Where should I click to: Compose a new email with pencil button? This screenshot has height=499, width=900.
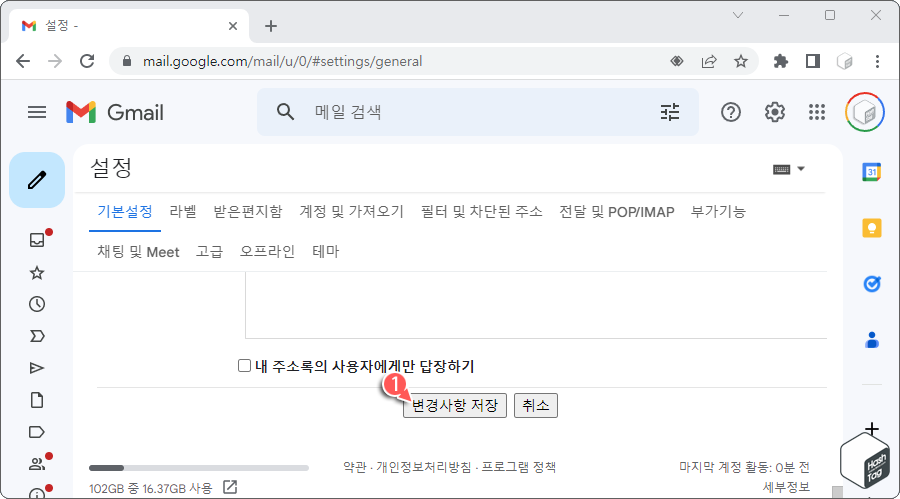[37, 180]
